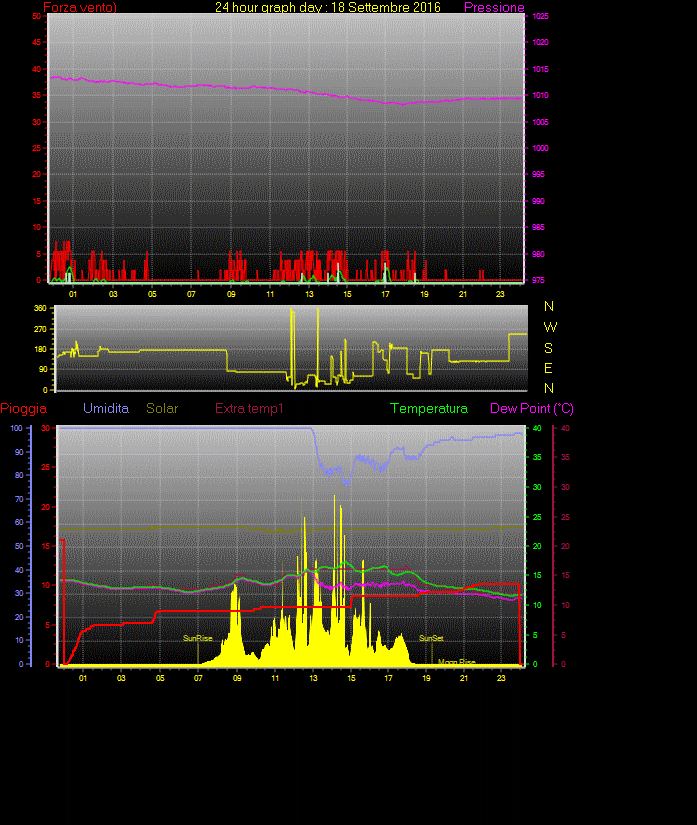
Task: Click the graph title showing 18 Settembre 2016
Action: pyautogui.click(x=328, y=7)
